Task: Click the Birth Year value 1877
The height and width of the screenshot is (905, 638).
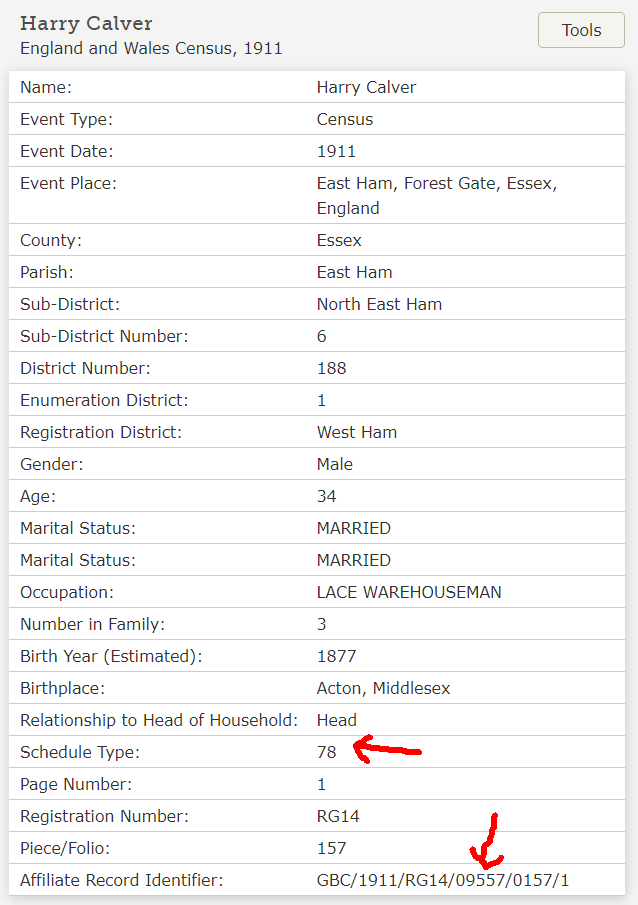Action: 336,656
